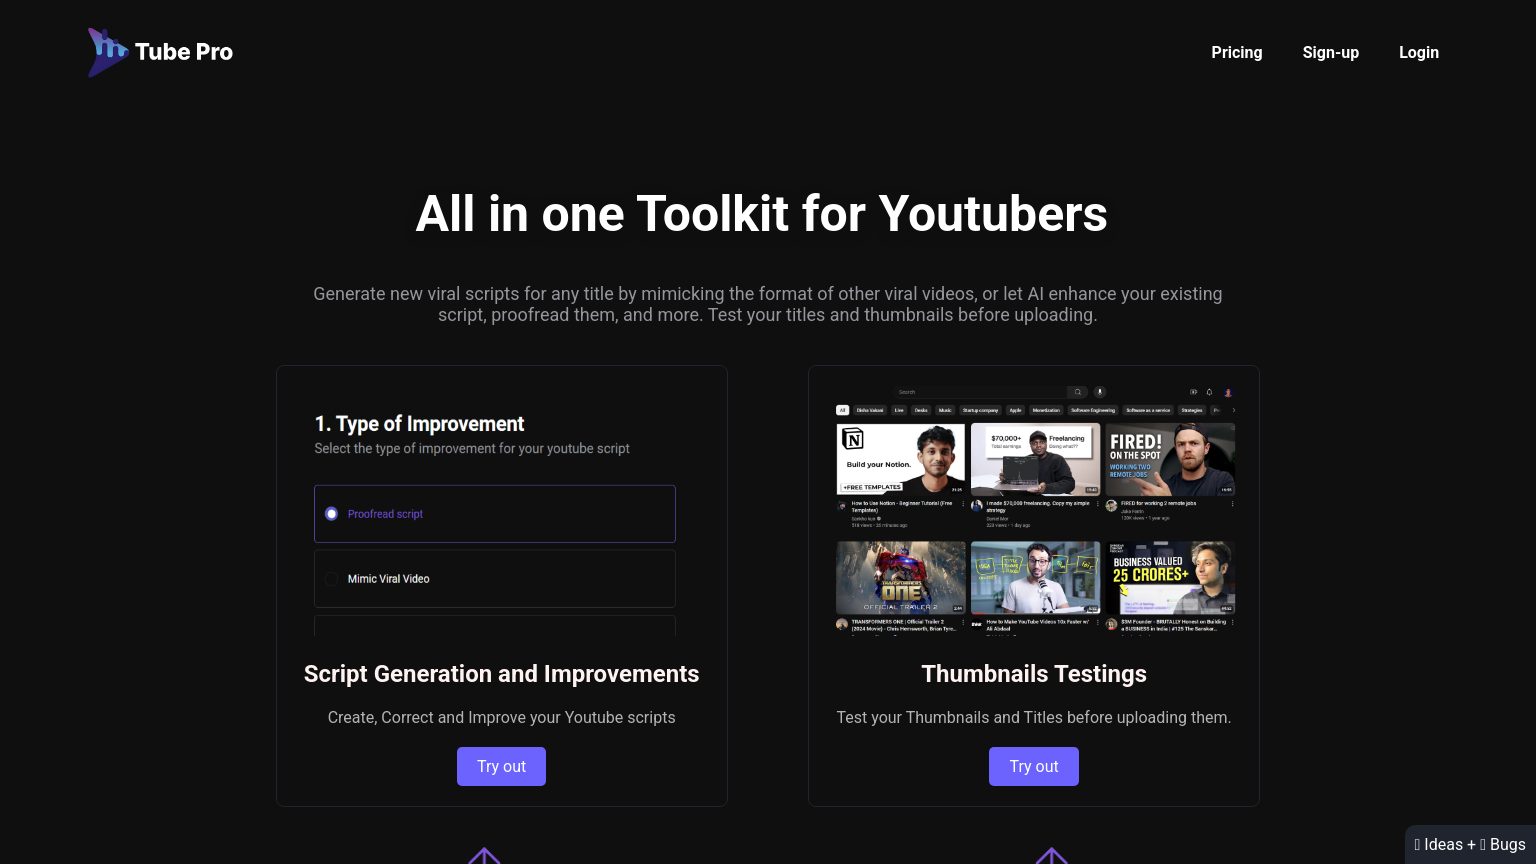This screenshot has height=864, width=1536.
Task: Expand more categories using the right chevron
Action: pyautogui.click(x=1233, y=410)
